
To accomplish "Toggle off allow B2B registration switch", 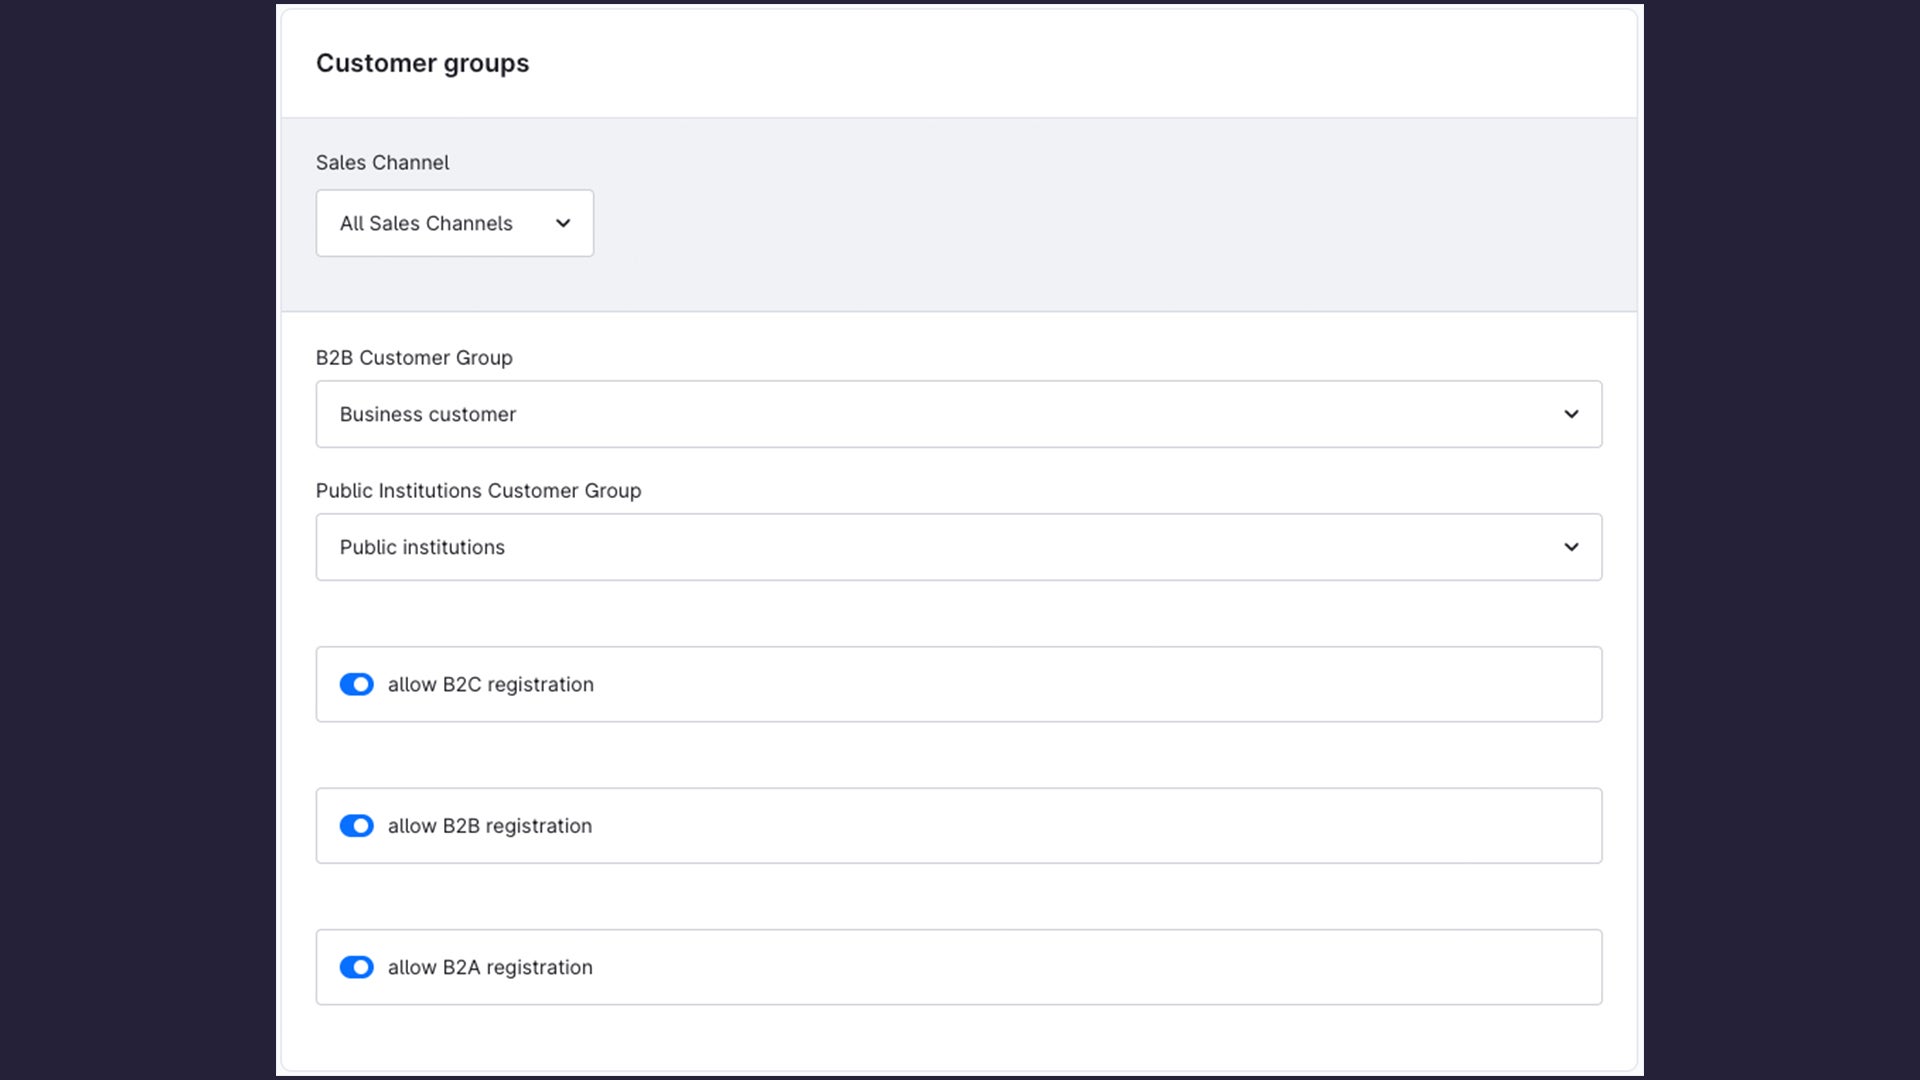I will (x=356, y=826).
